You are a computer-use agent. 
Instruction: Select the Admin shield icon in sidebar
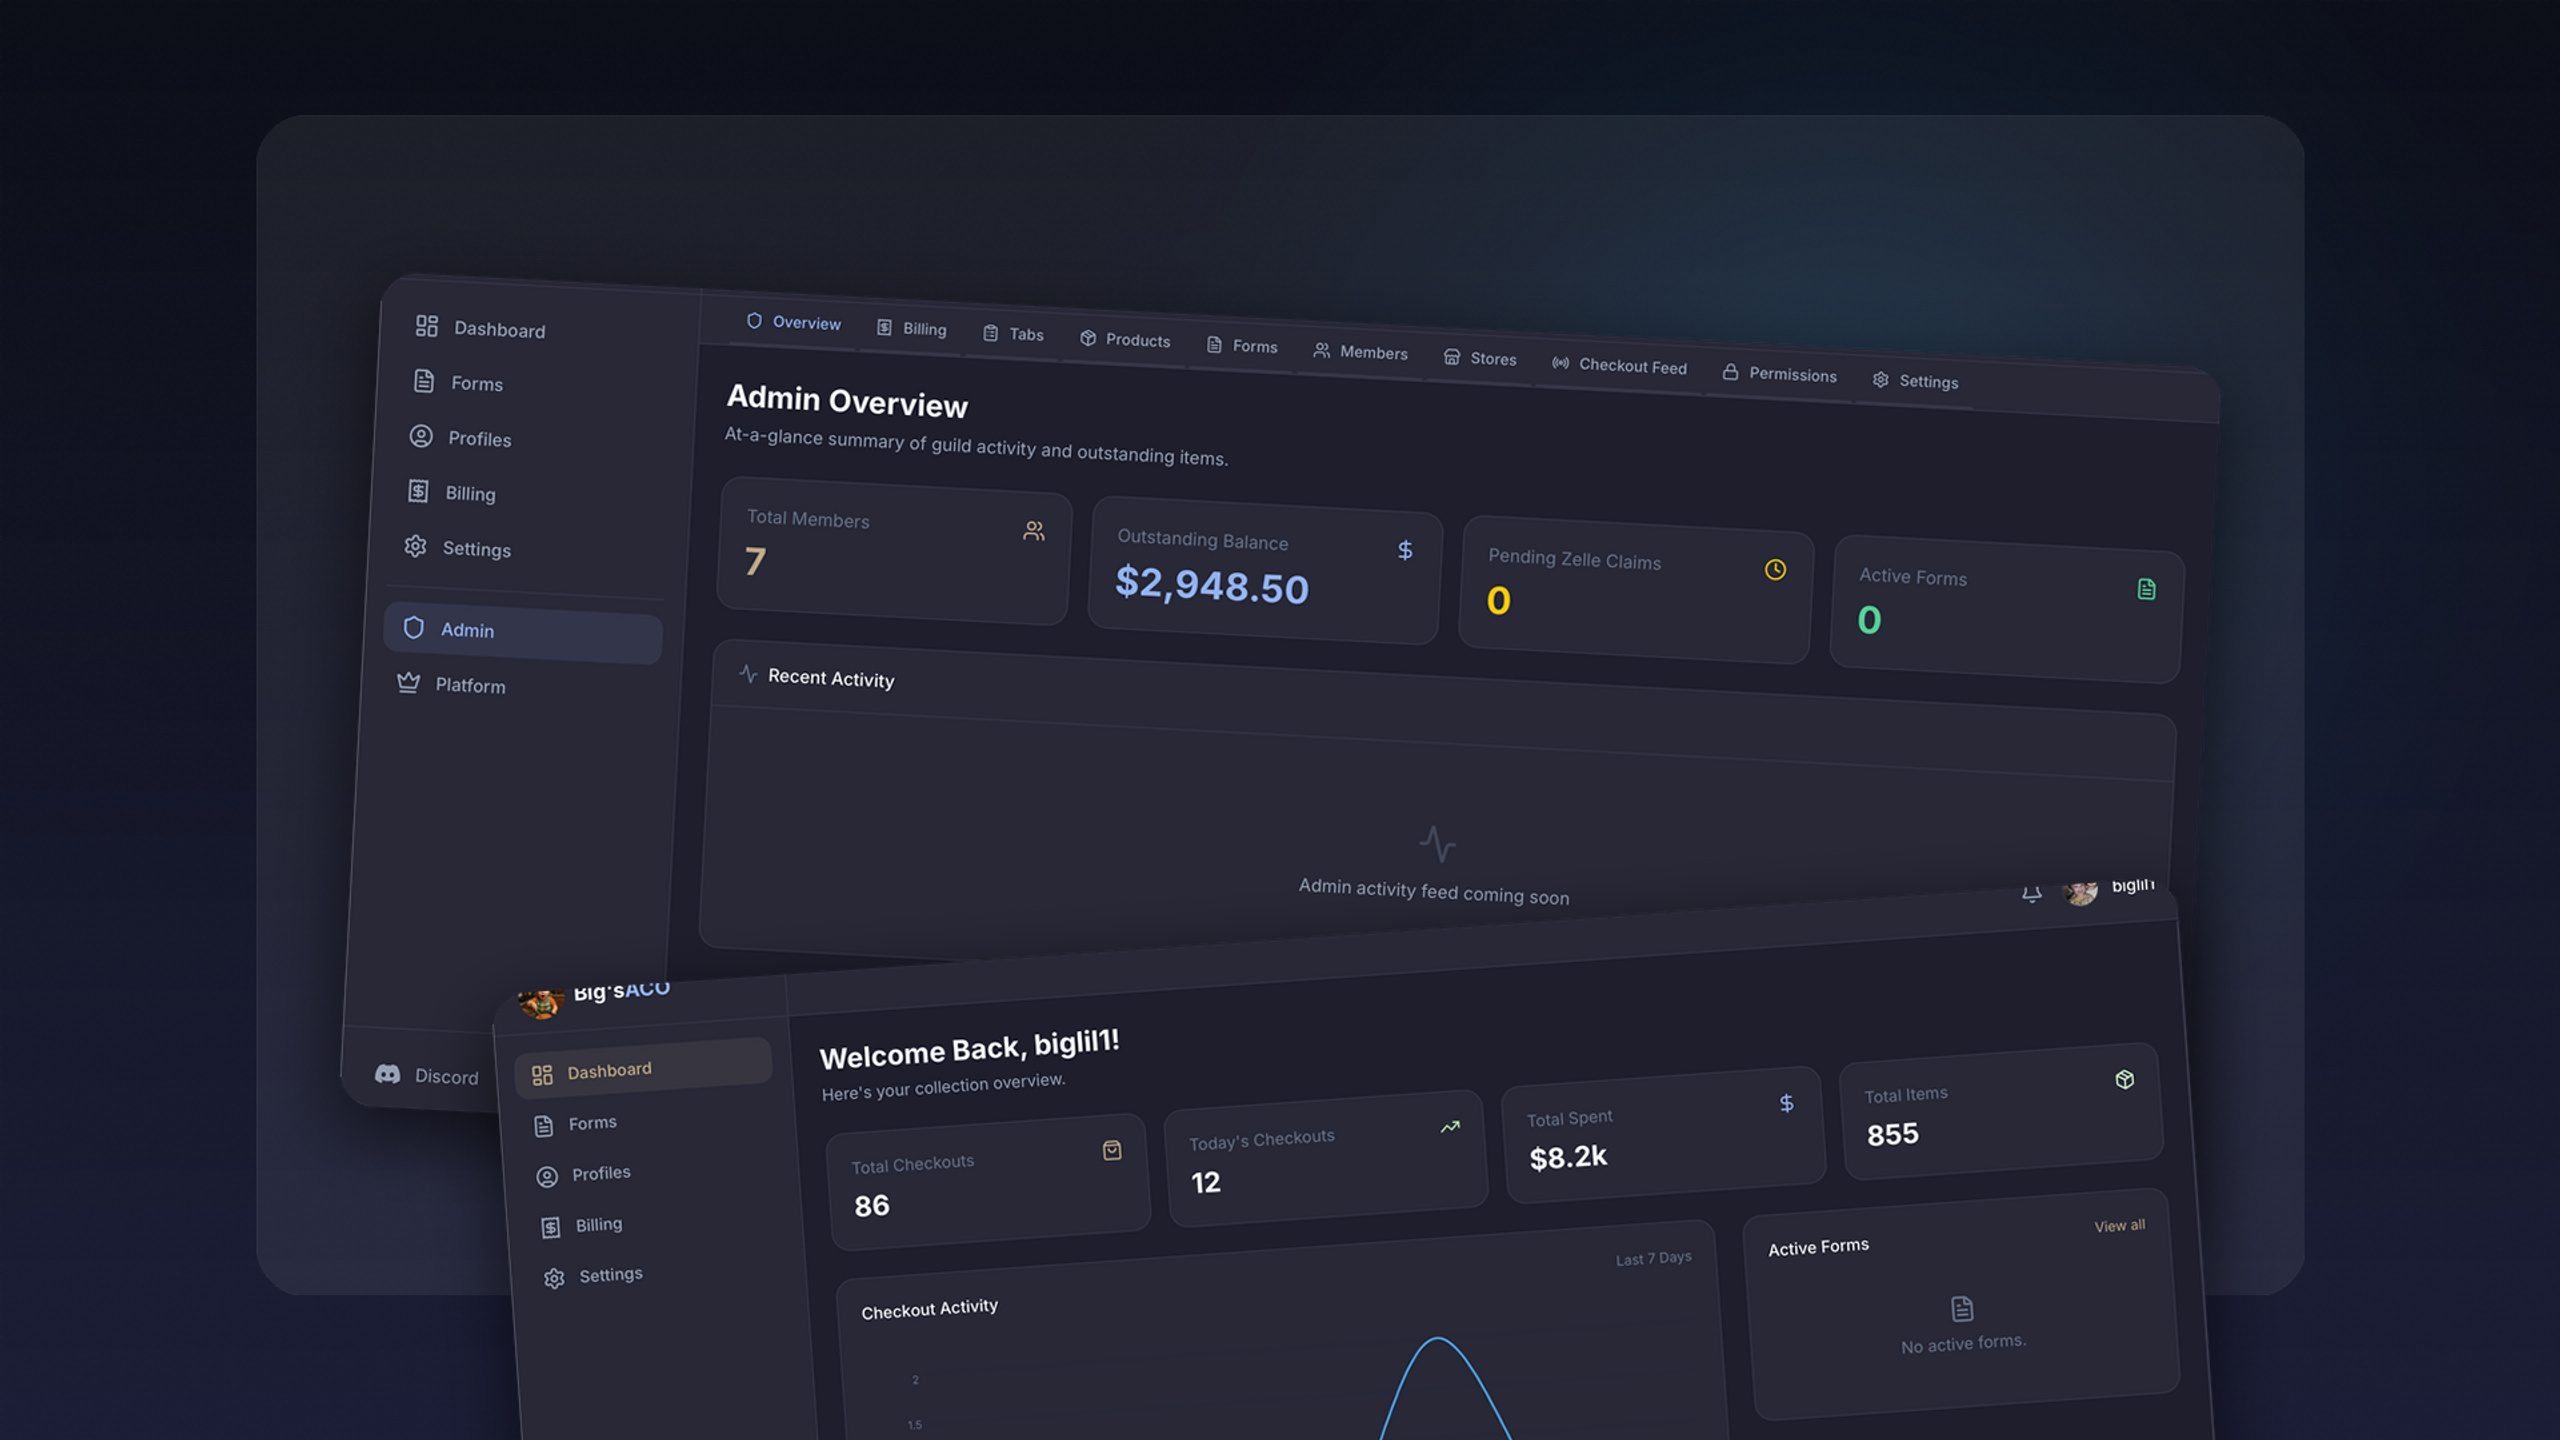point(413,627)
